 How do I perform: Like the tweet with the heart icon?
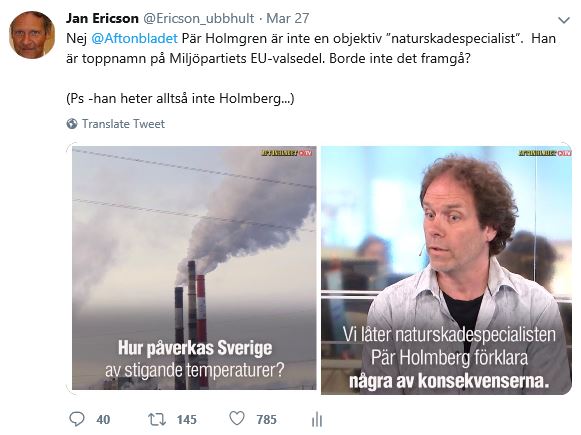(x=237, y=419)
